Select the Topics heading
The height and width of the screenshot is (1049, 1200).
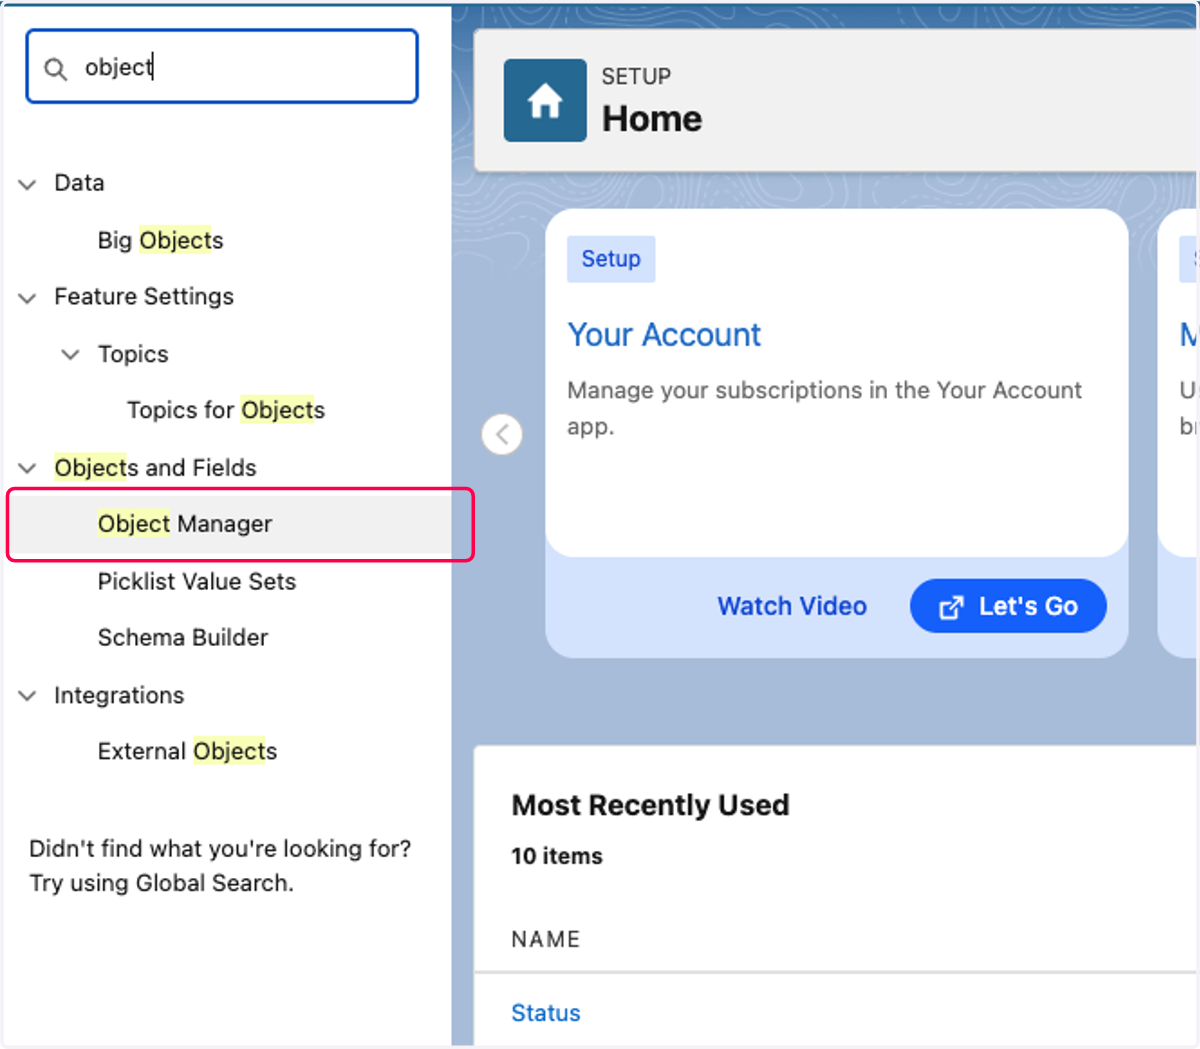[x=133, y=354]
